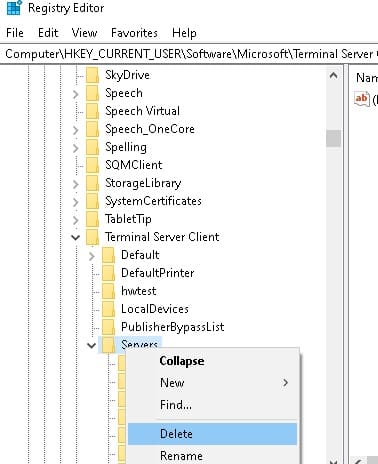
Task: Click the ab string value icon
Action: pos(362,99)
